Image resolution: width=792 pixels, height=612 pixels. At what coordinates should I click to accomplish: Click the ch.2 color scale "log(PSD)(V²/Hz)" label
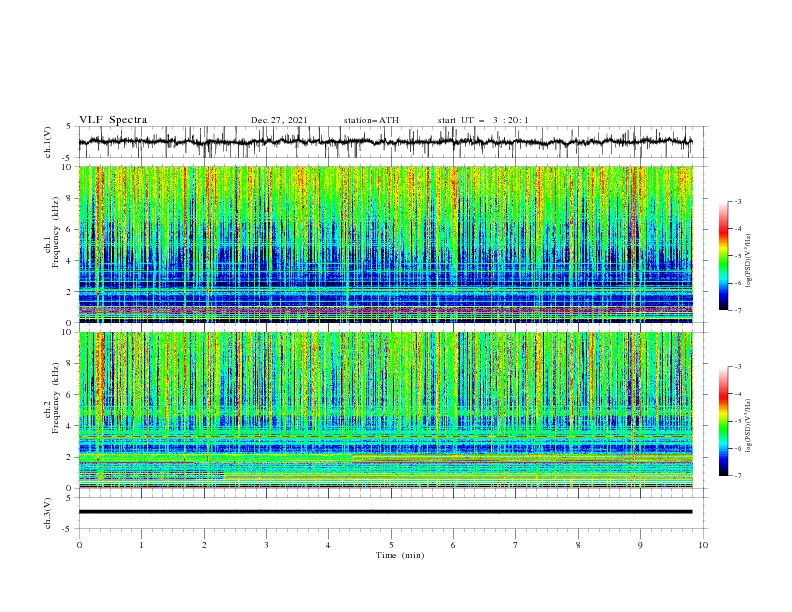tap(749, 425)
